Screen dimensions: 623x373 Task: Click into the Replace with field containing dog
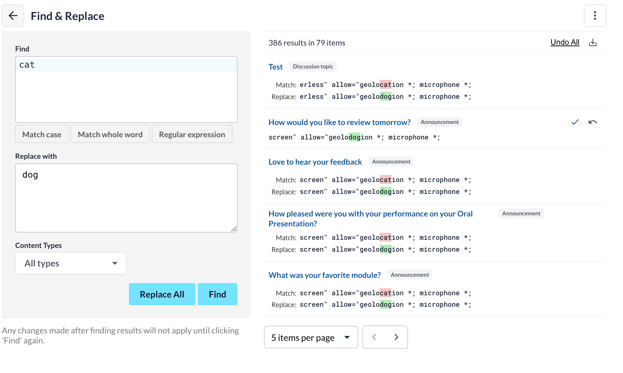coord(126,198)
